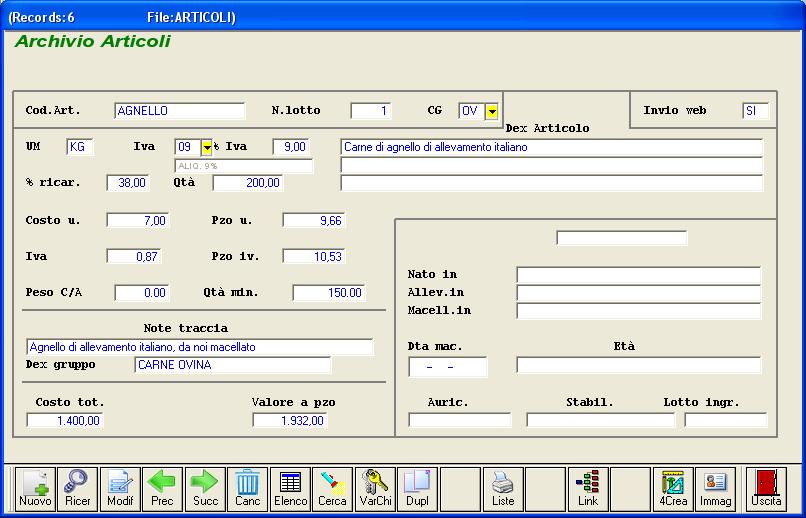Open the Immag image card icon
Image resolution: width=806 pixels, height=518 pixels.
click(x=716, y=489)
